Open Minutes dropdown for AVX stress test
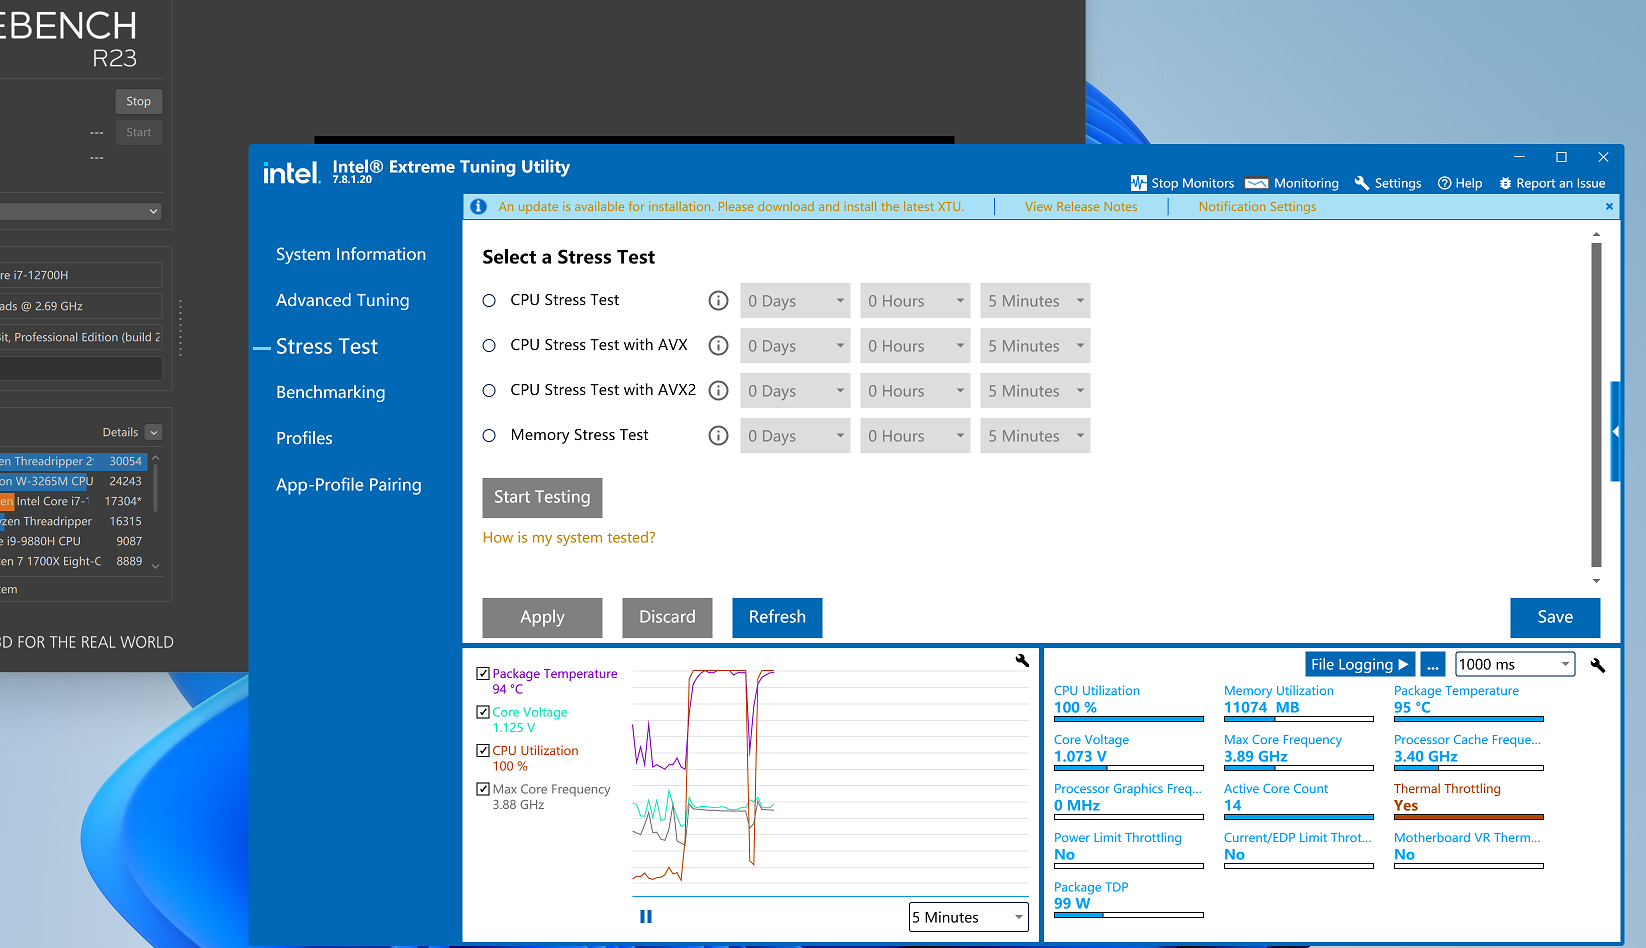The image size is (1646, 948). pyautogui.click(x=1035, y=346)
